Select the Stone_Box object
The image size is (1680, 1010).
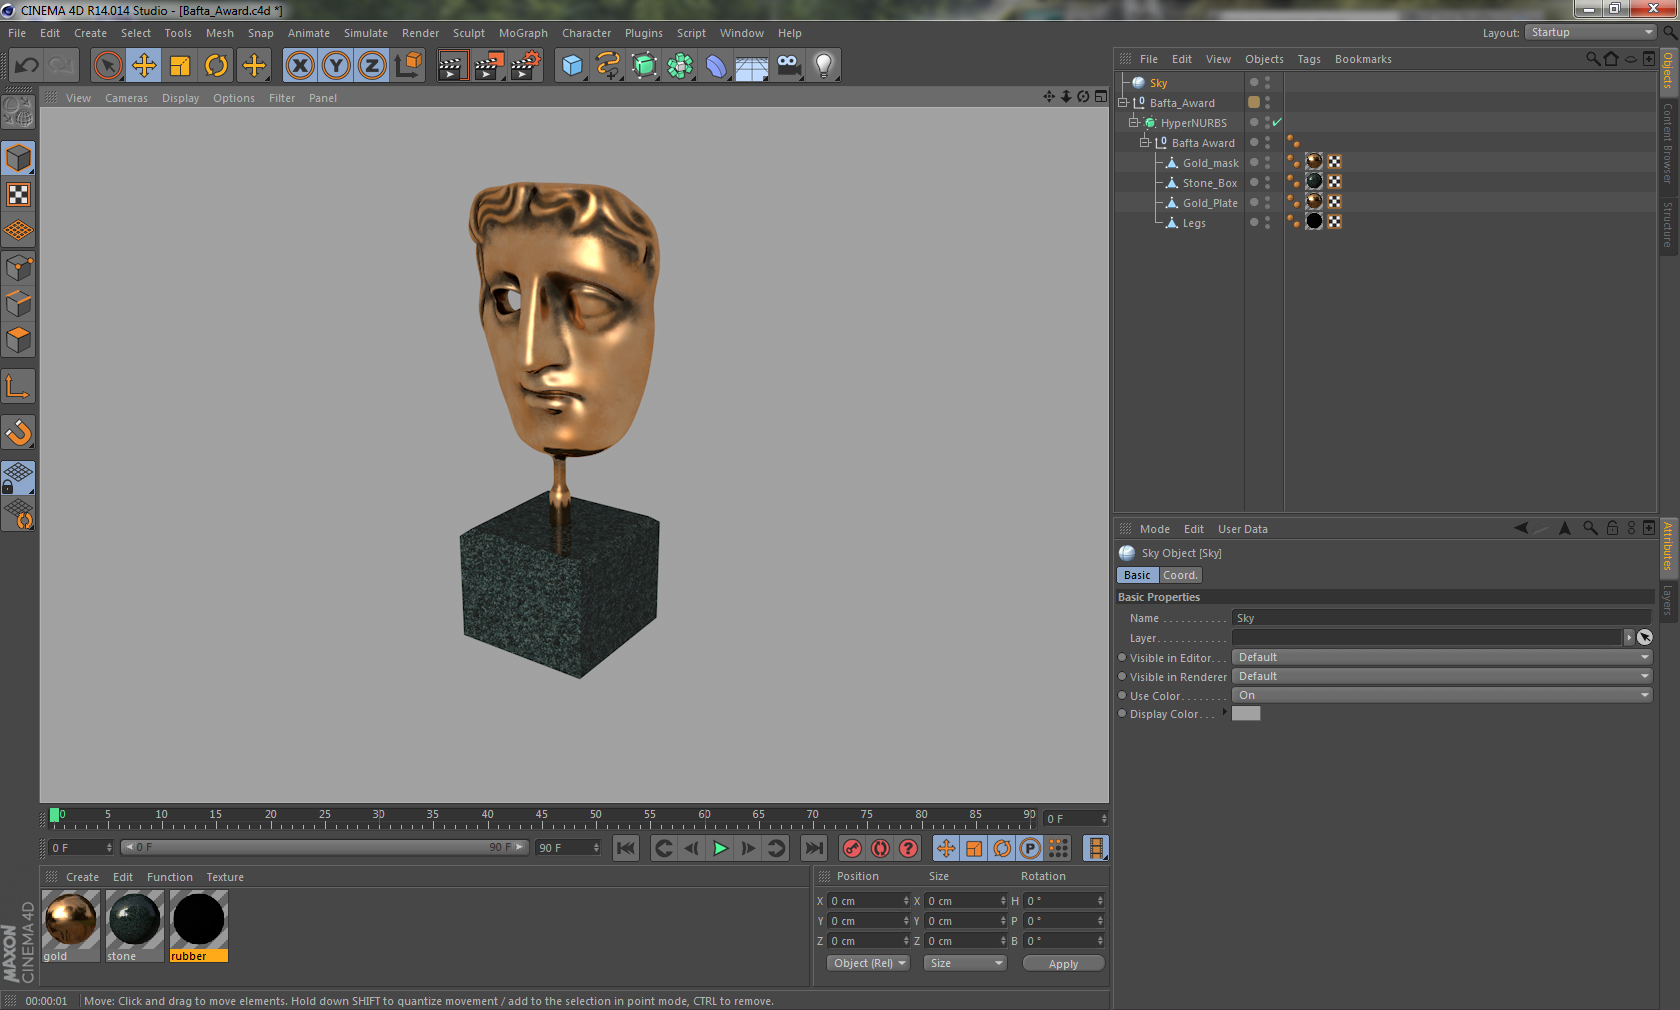coord(1210,183)
